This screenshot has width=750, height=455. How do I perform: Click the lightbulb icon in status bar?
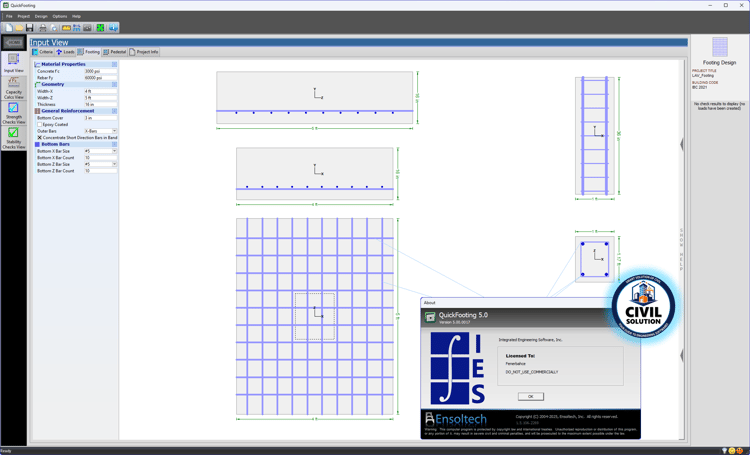pos(725,451)
